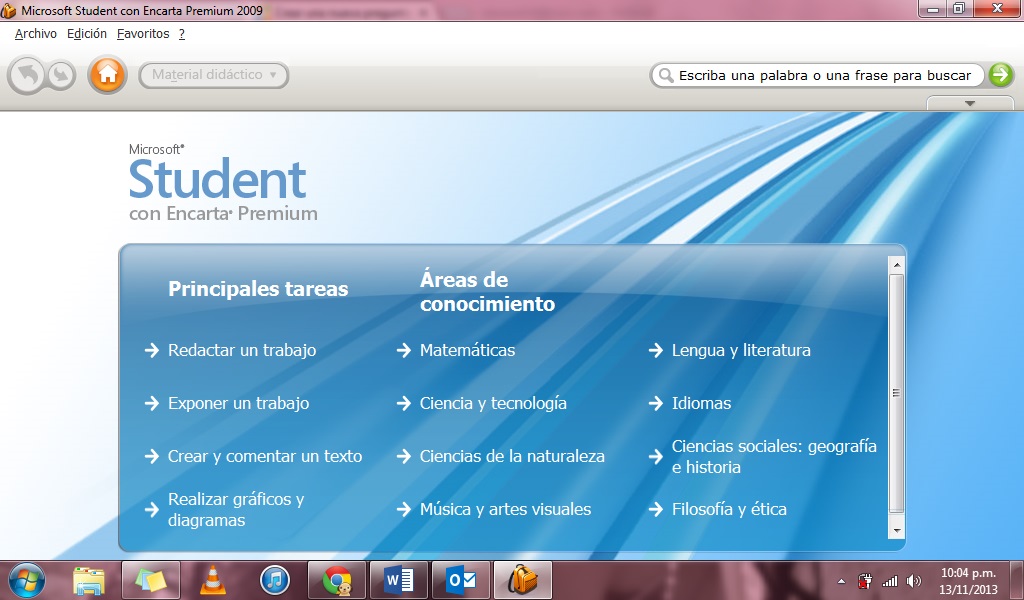Open Filosofía y ética
The height and width of the screenshot is (600, 1024).
tap(729, 509)
